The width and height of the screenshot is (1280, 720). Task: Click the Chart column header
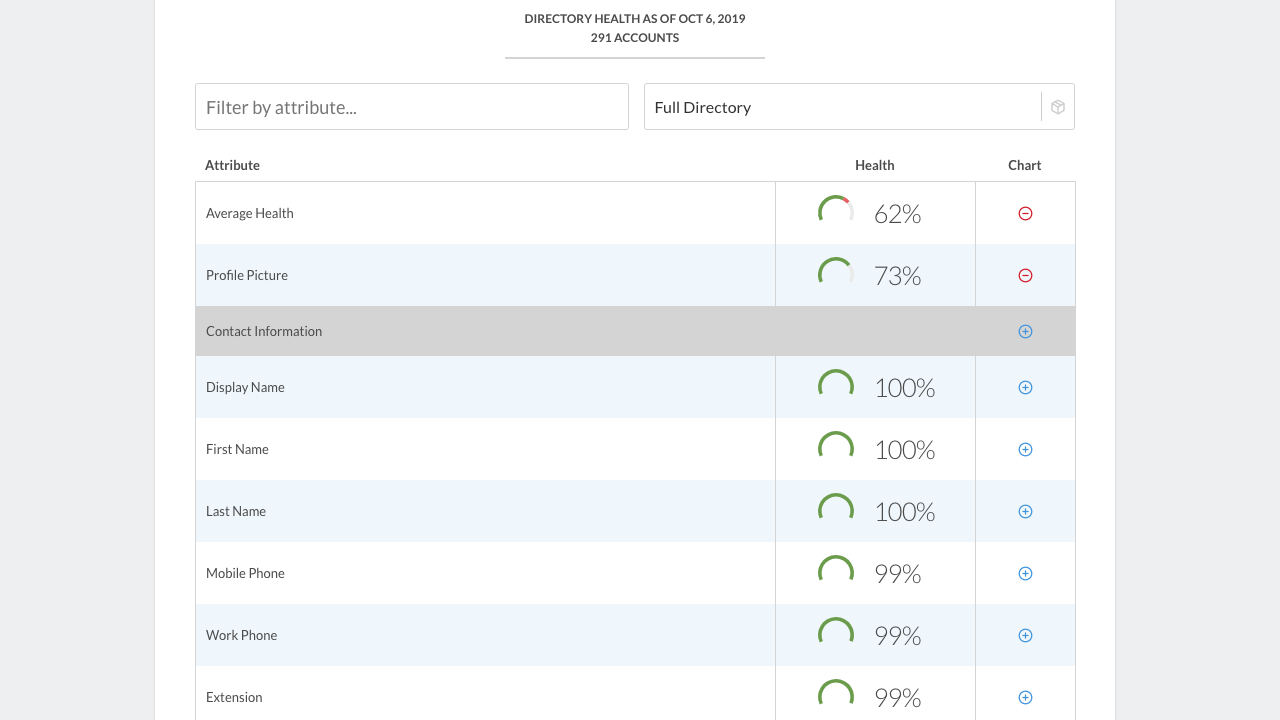tap(1024, 165)
